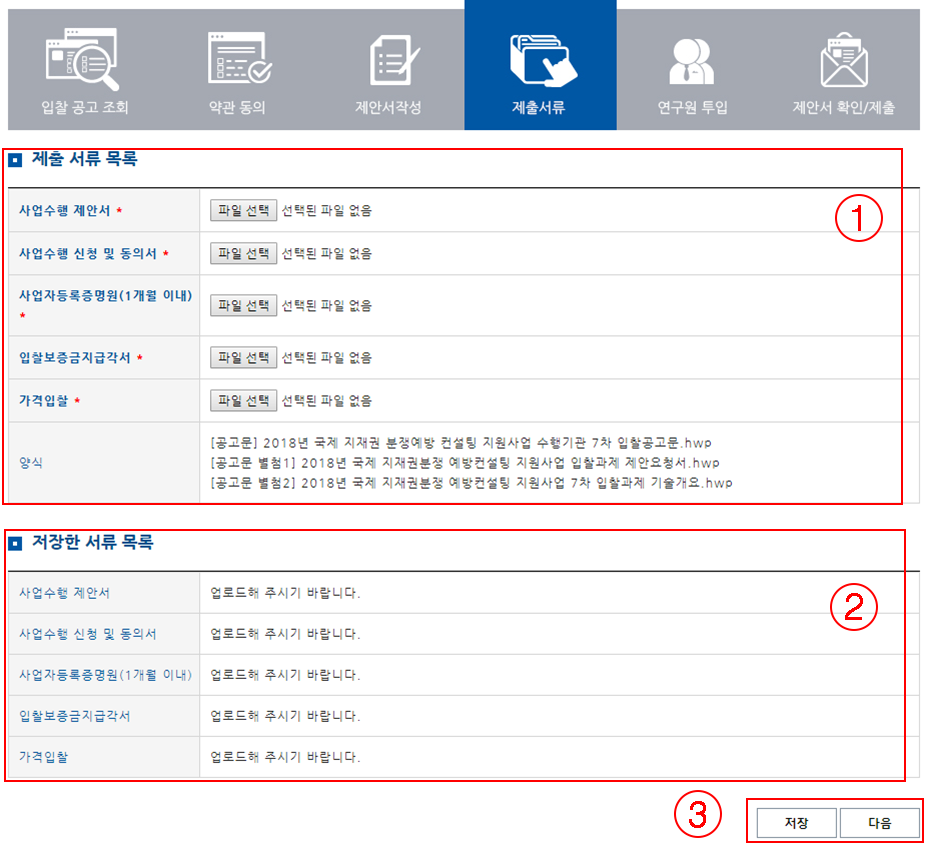
Task: Choose file for 가격입찰
Action: point(243,401)
